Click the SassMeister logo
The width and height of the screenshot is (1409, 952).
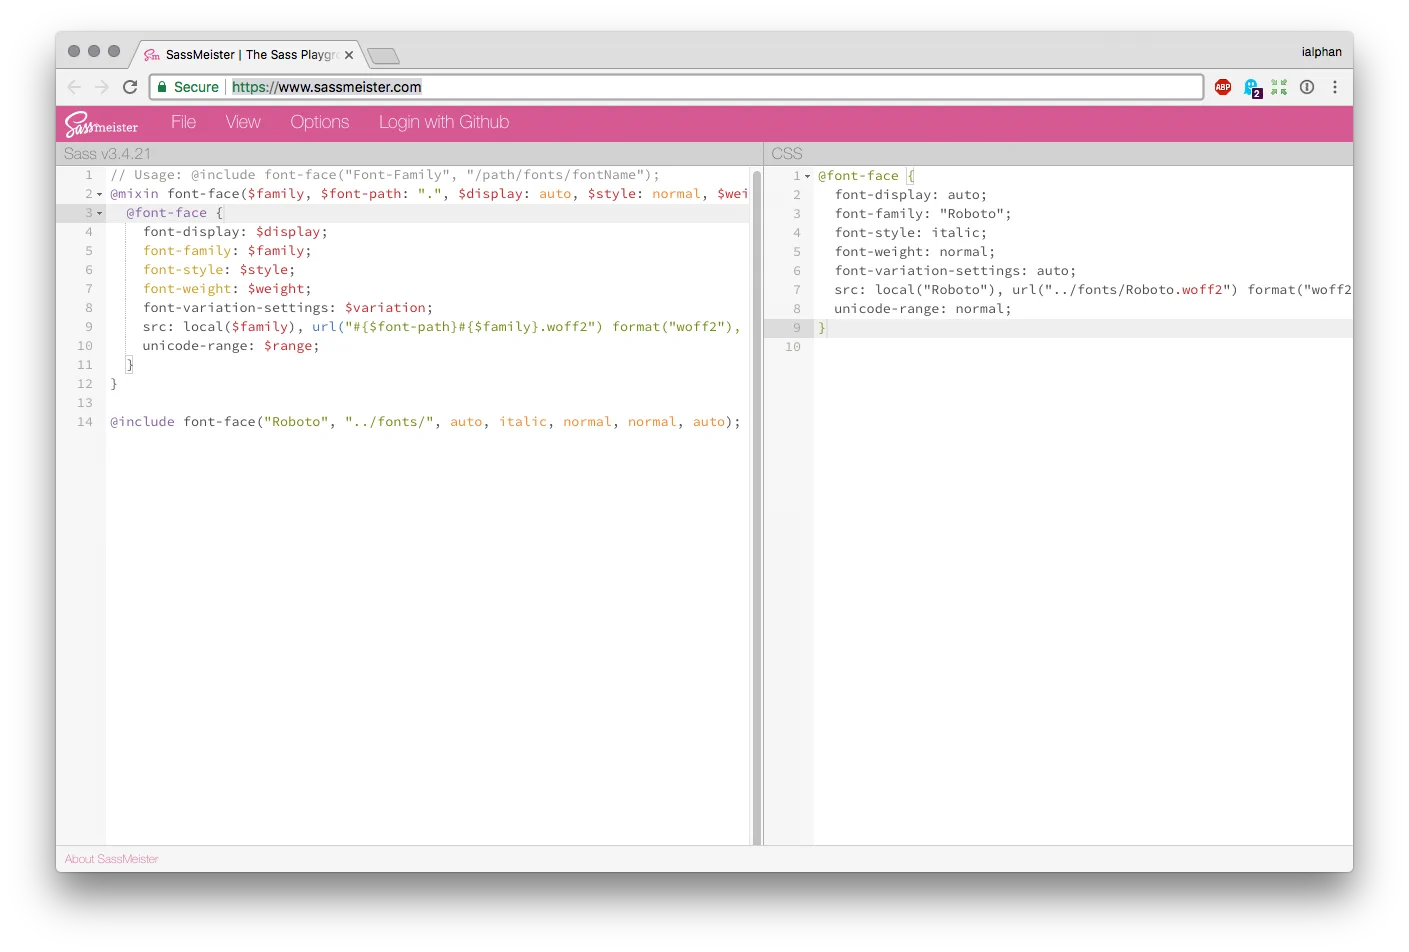tap(101, 124)
